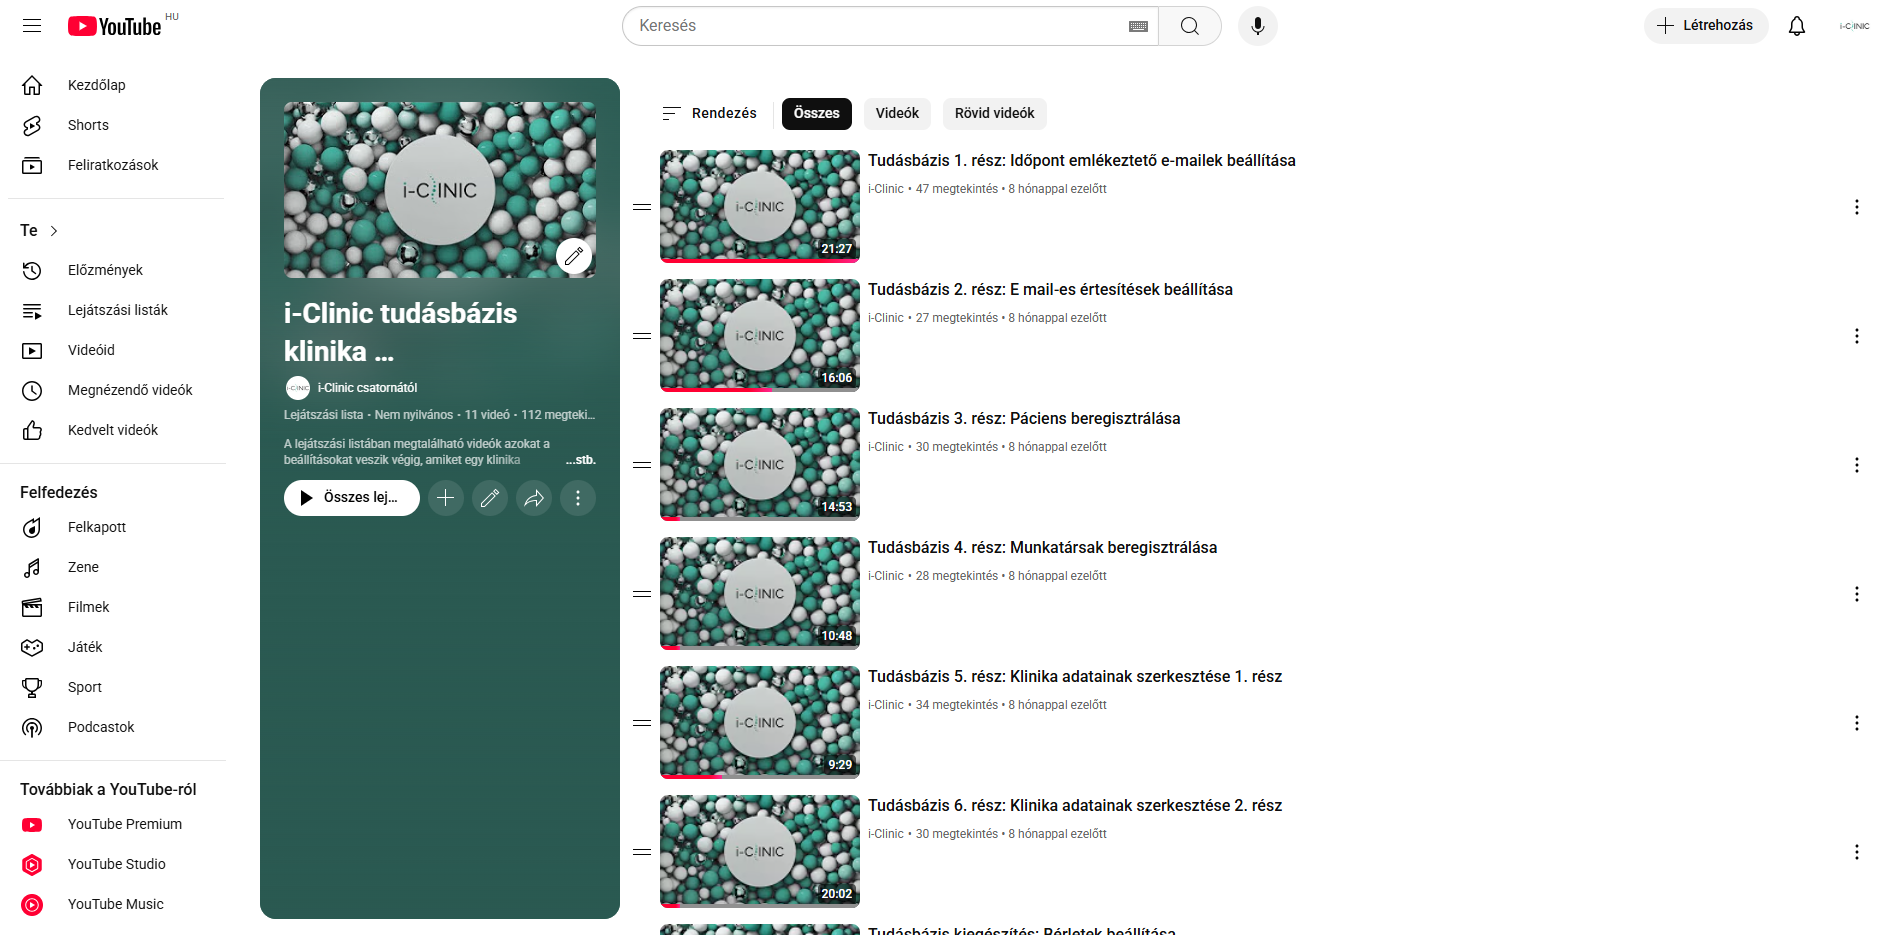Open YouTube Music link
1901x935 pixels.
[116, 904]
